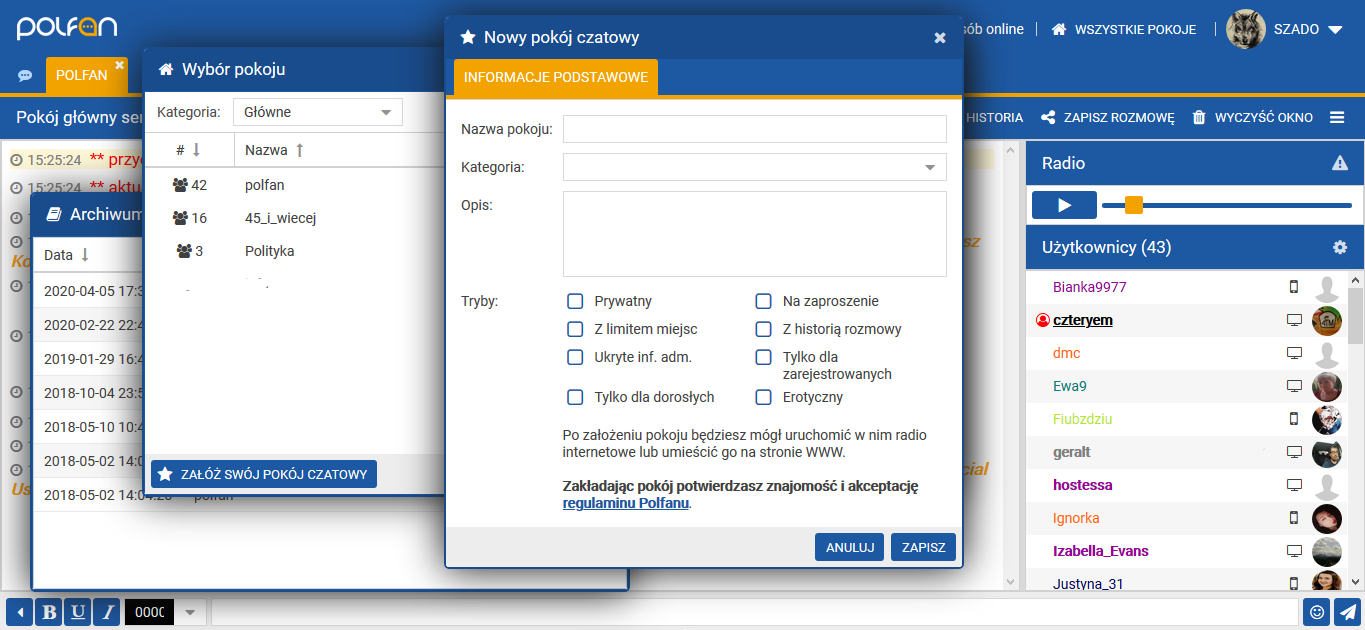Screen dimensions: 1365x630
Task: Switch to the POLFAN room tab
Action: (x=81, y=75)
